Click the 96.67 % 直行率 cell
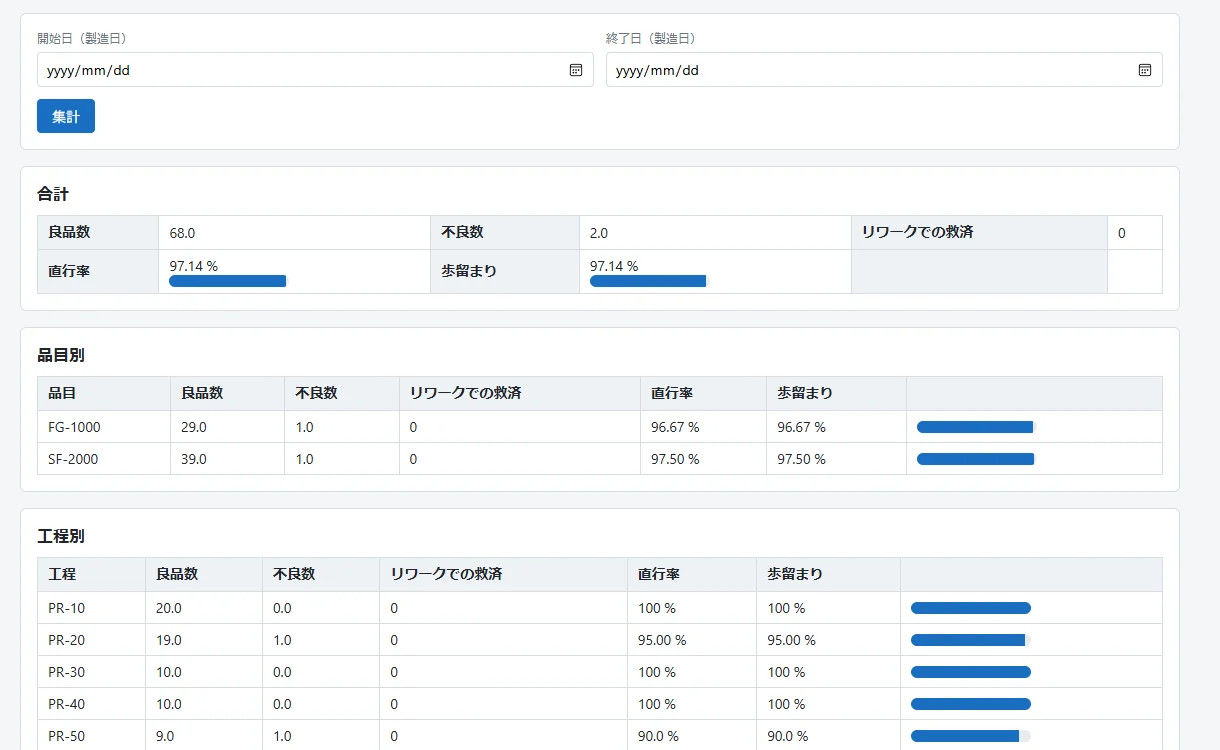 pos(703,427)
